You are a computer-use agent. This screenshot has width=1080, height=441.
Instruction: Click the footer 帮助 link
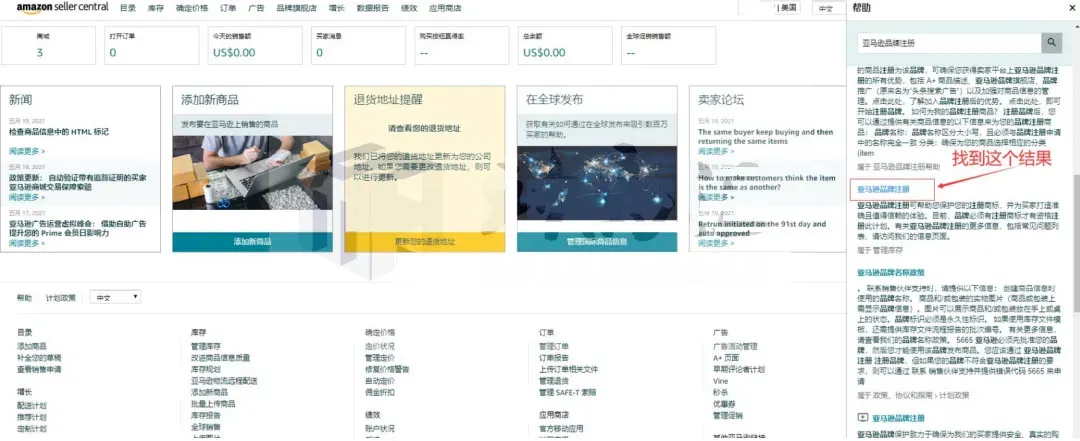coord(24,298)
